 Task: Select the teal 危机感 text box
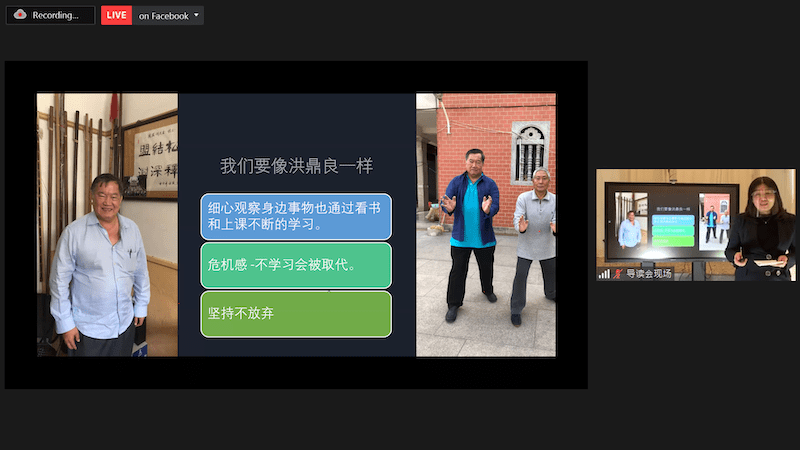coord(296,265)
